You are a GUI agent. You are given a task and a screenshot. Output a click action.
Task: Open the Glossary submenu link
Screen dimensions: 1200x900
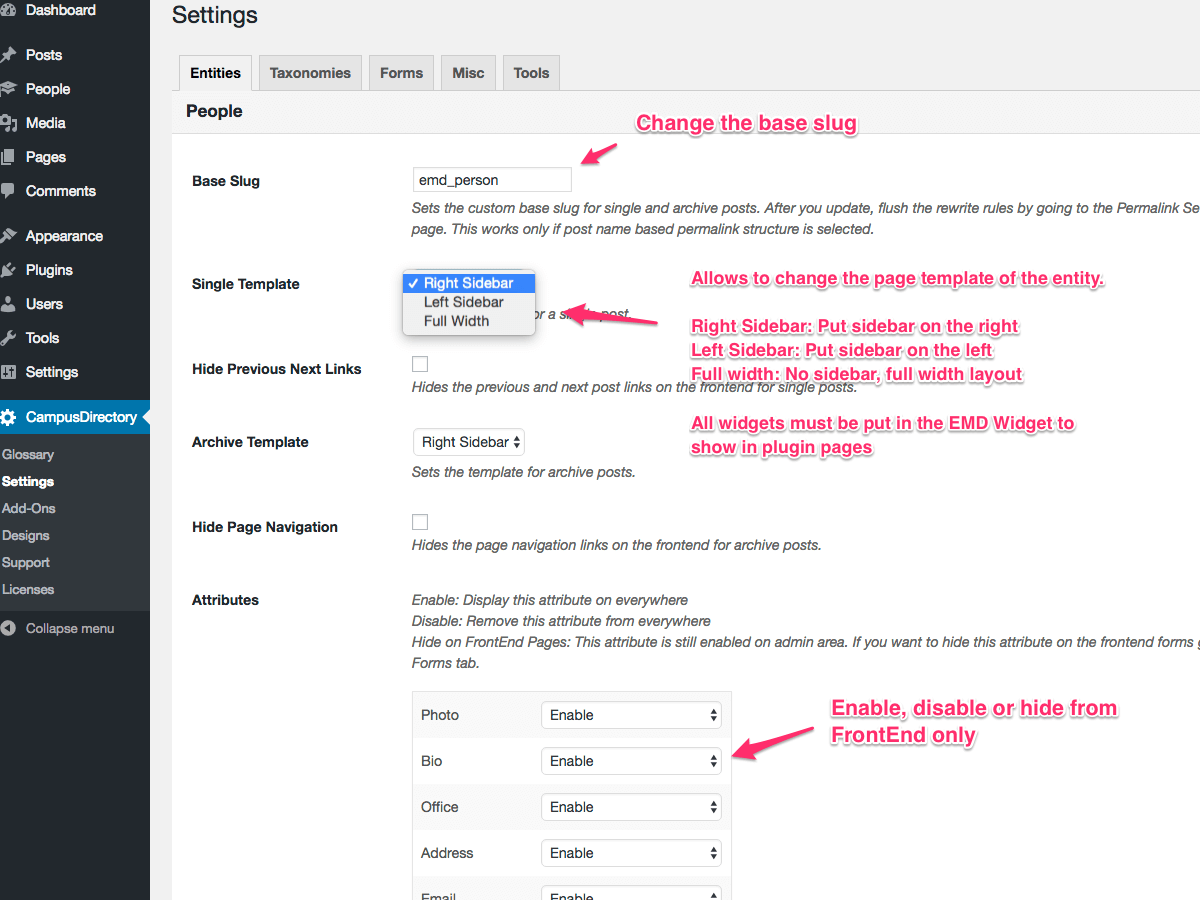point(28,454)
